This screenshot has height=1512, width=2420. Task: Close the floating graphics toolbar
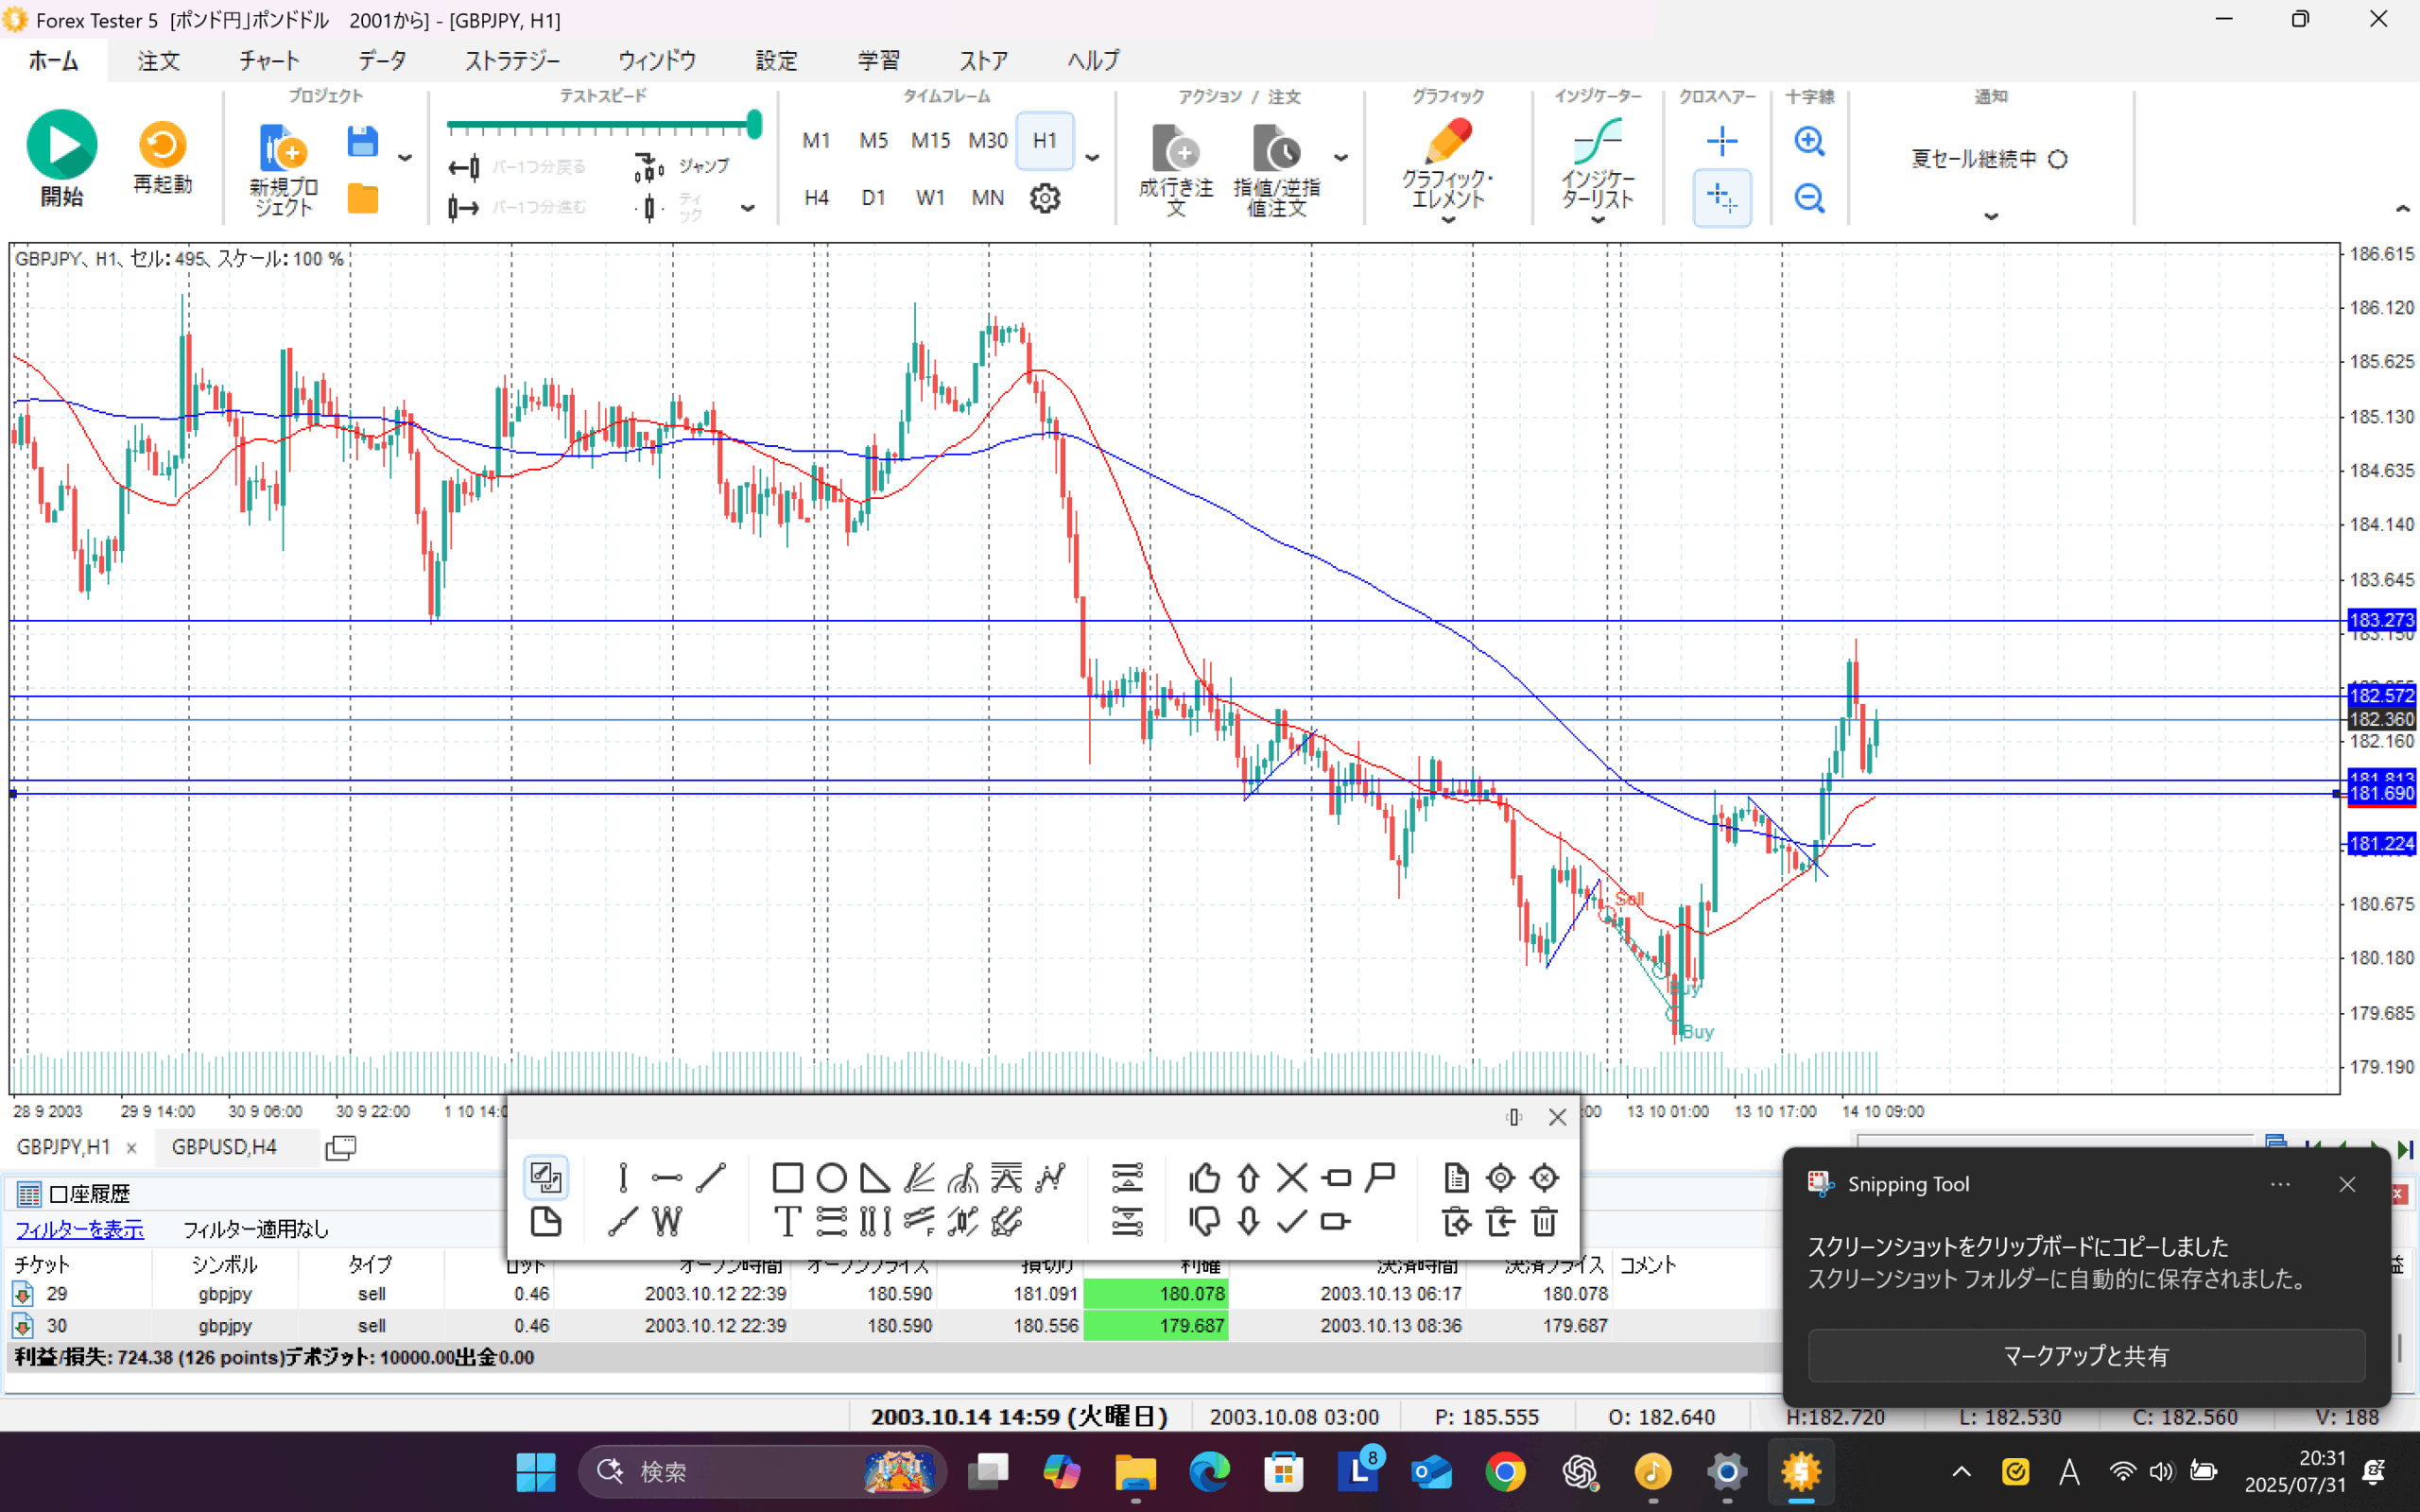1557,1117
